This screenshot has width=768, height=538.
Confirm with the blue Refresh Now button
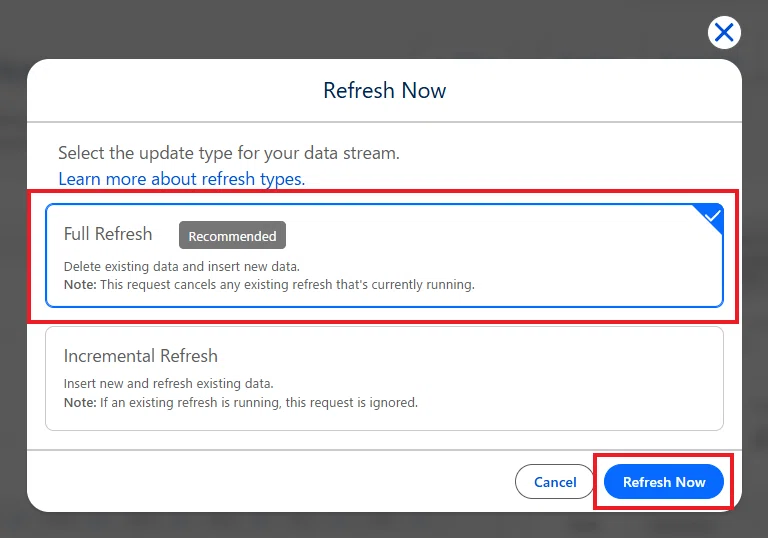click(x=664, y=482)
